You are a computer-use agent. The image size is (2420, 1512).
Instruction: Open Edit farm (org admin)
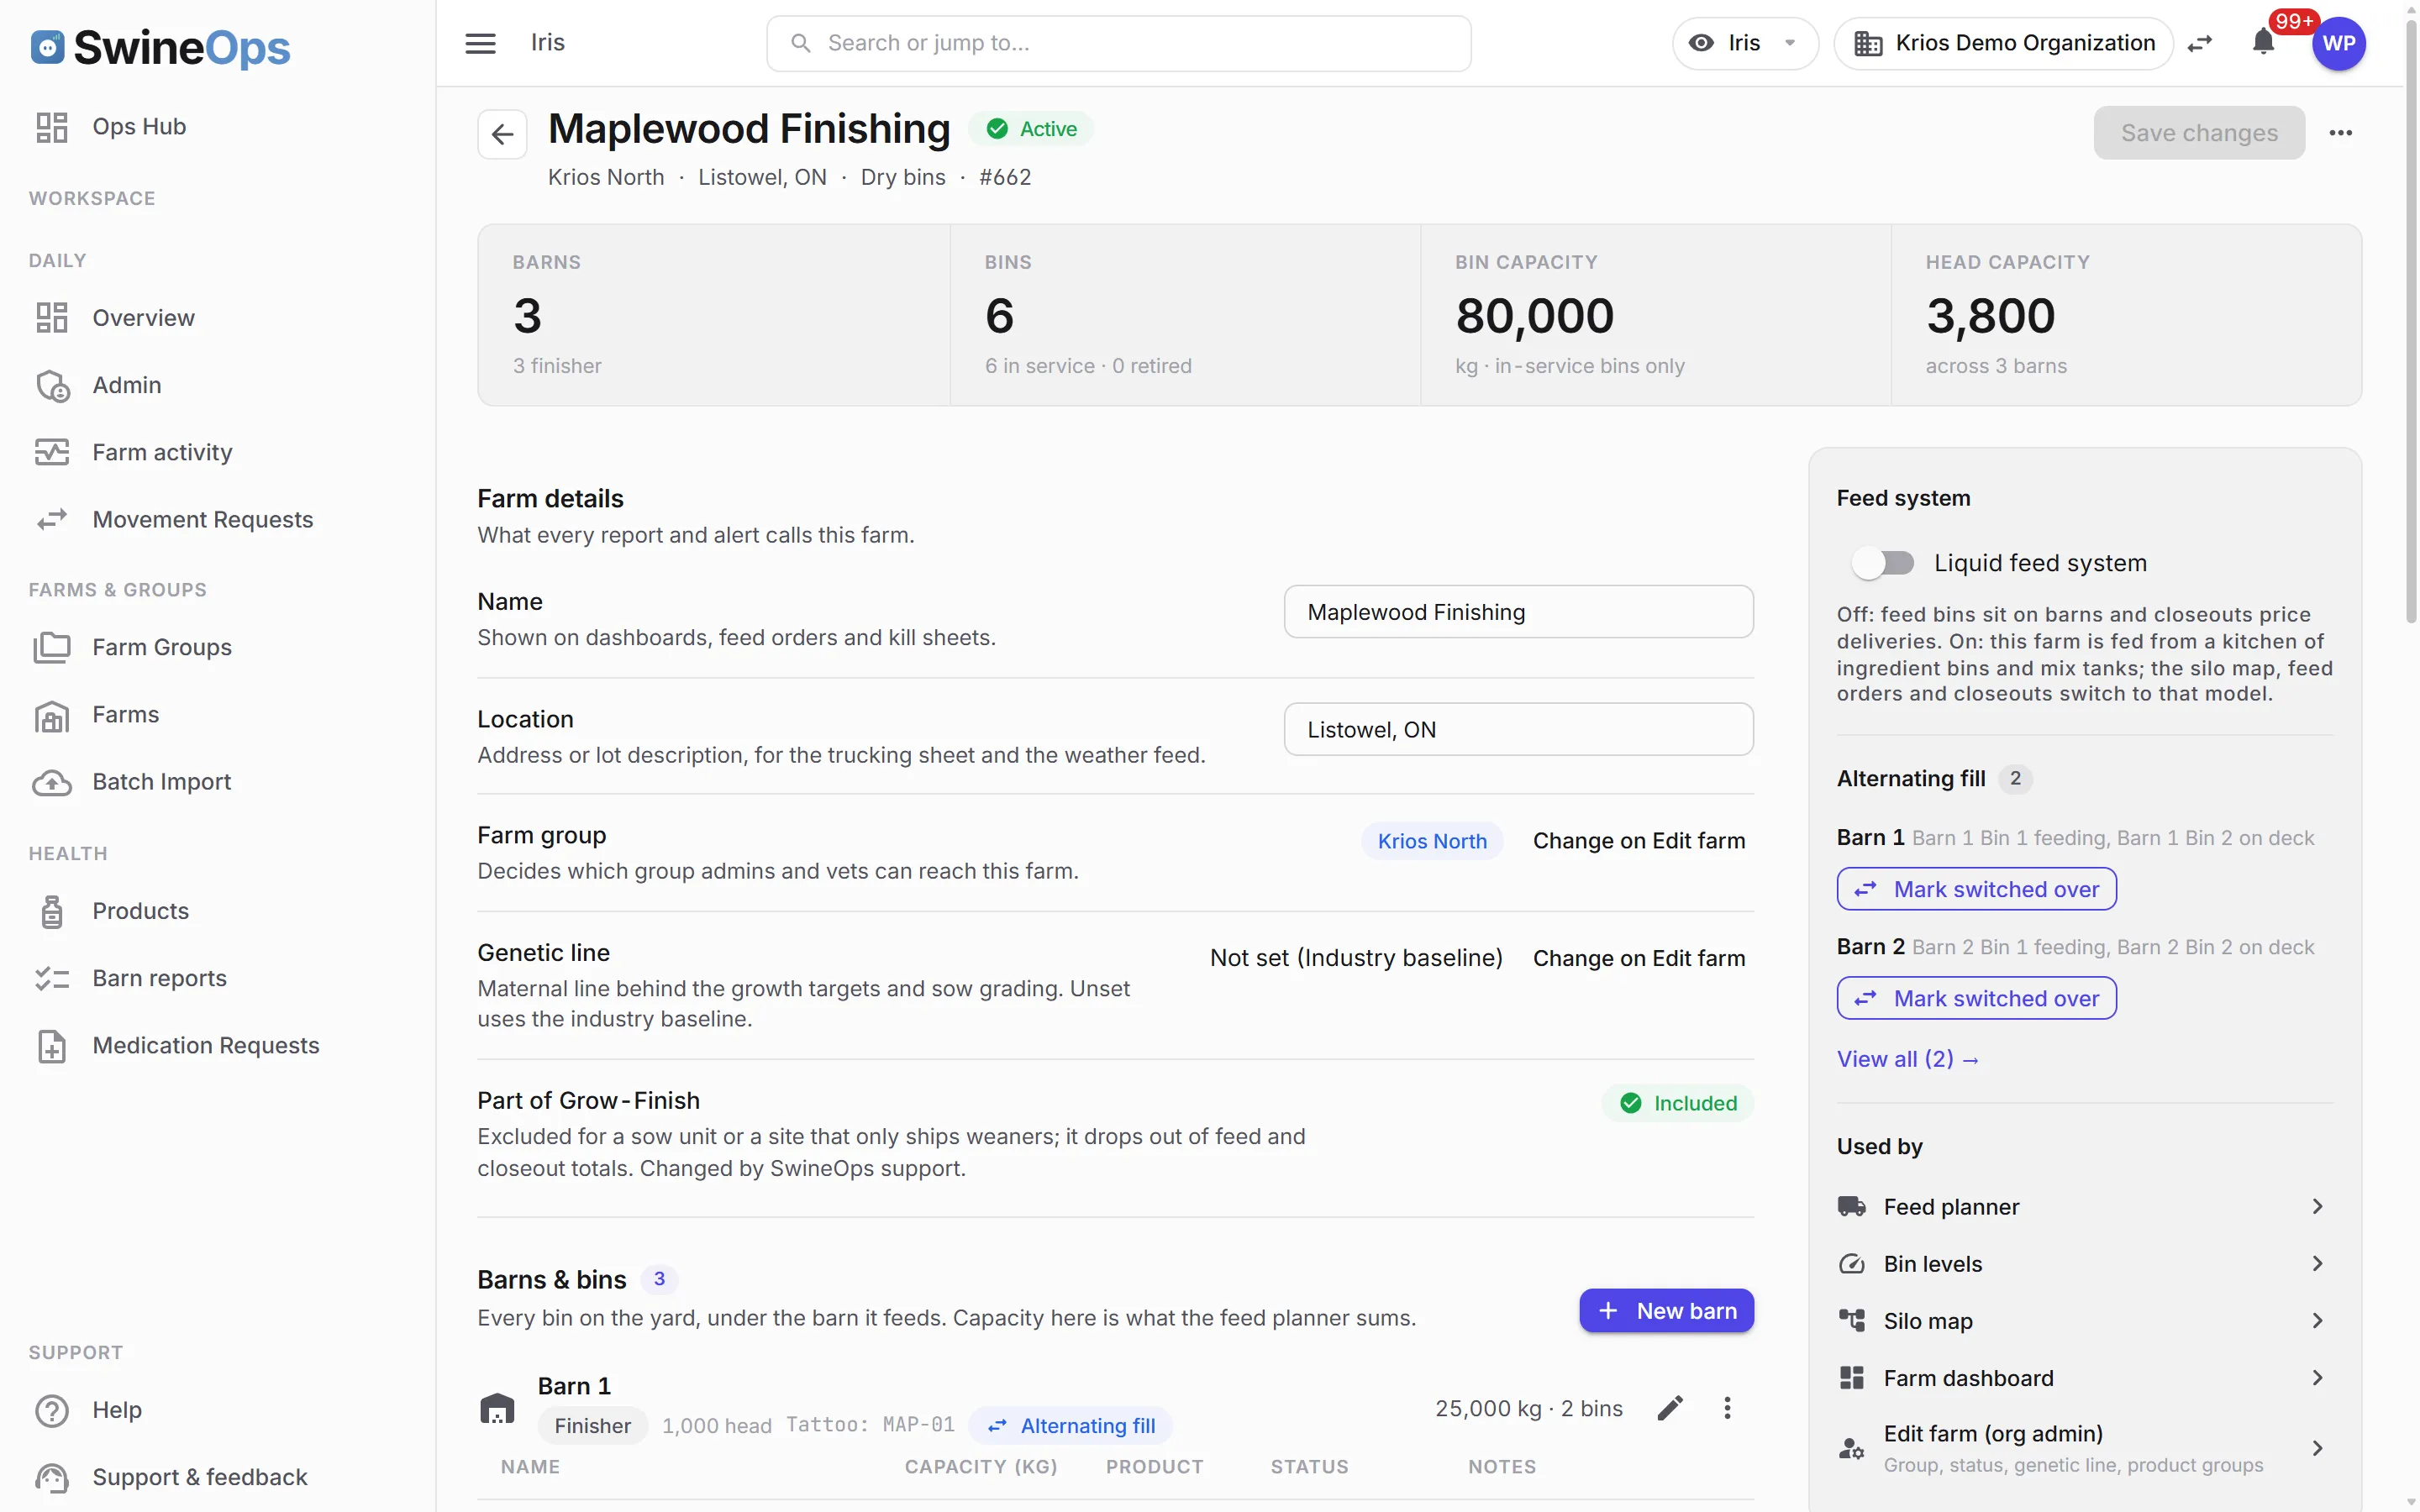[x=2084, y=1448]
